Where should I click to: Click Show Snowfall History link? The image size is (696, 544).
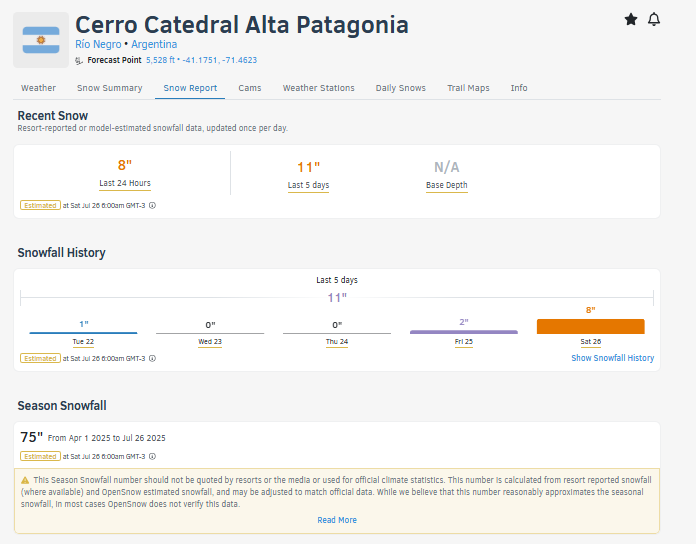coord(613,358)
